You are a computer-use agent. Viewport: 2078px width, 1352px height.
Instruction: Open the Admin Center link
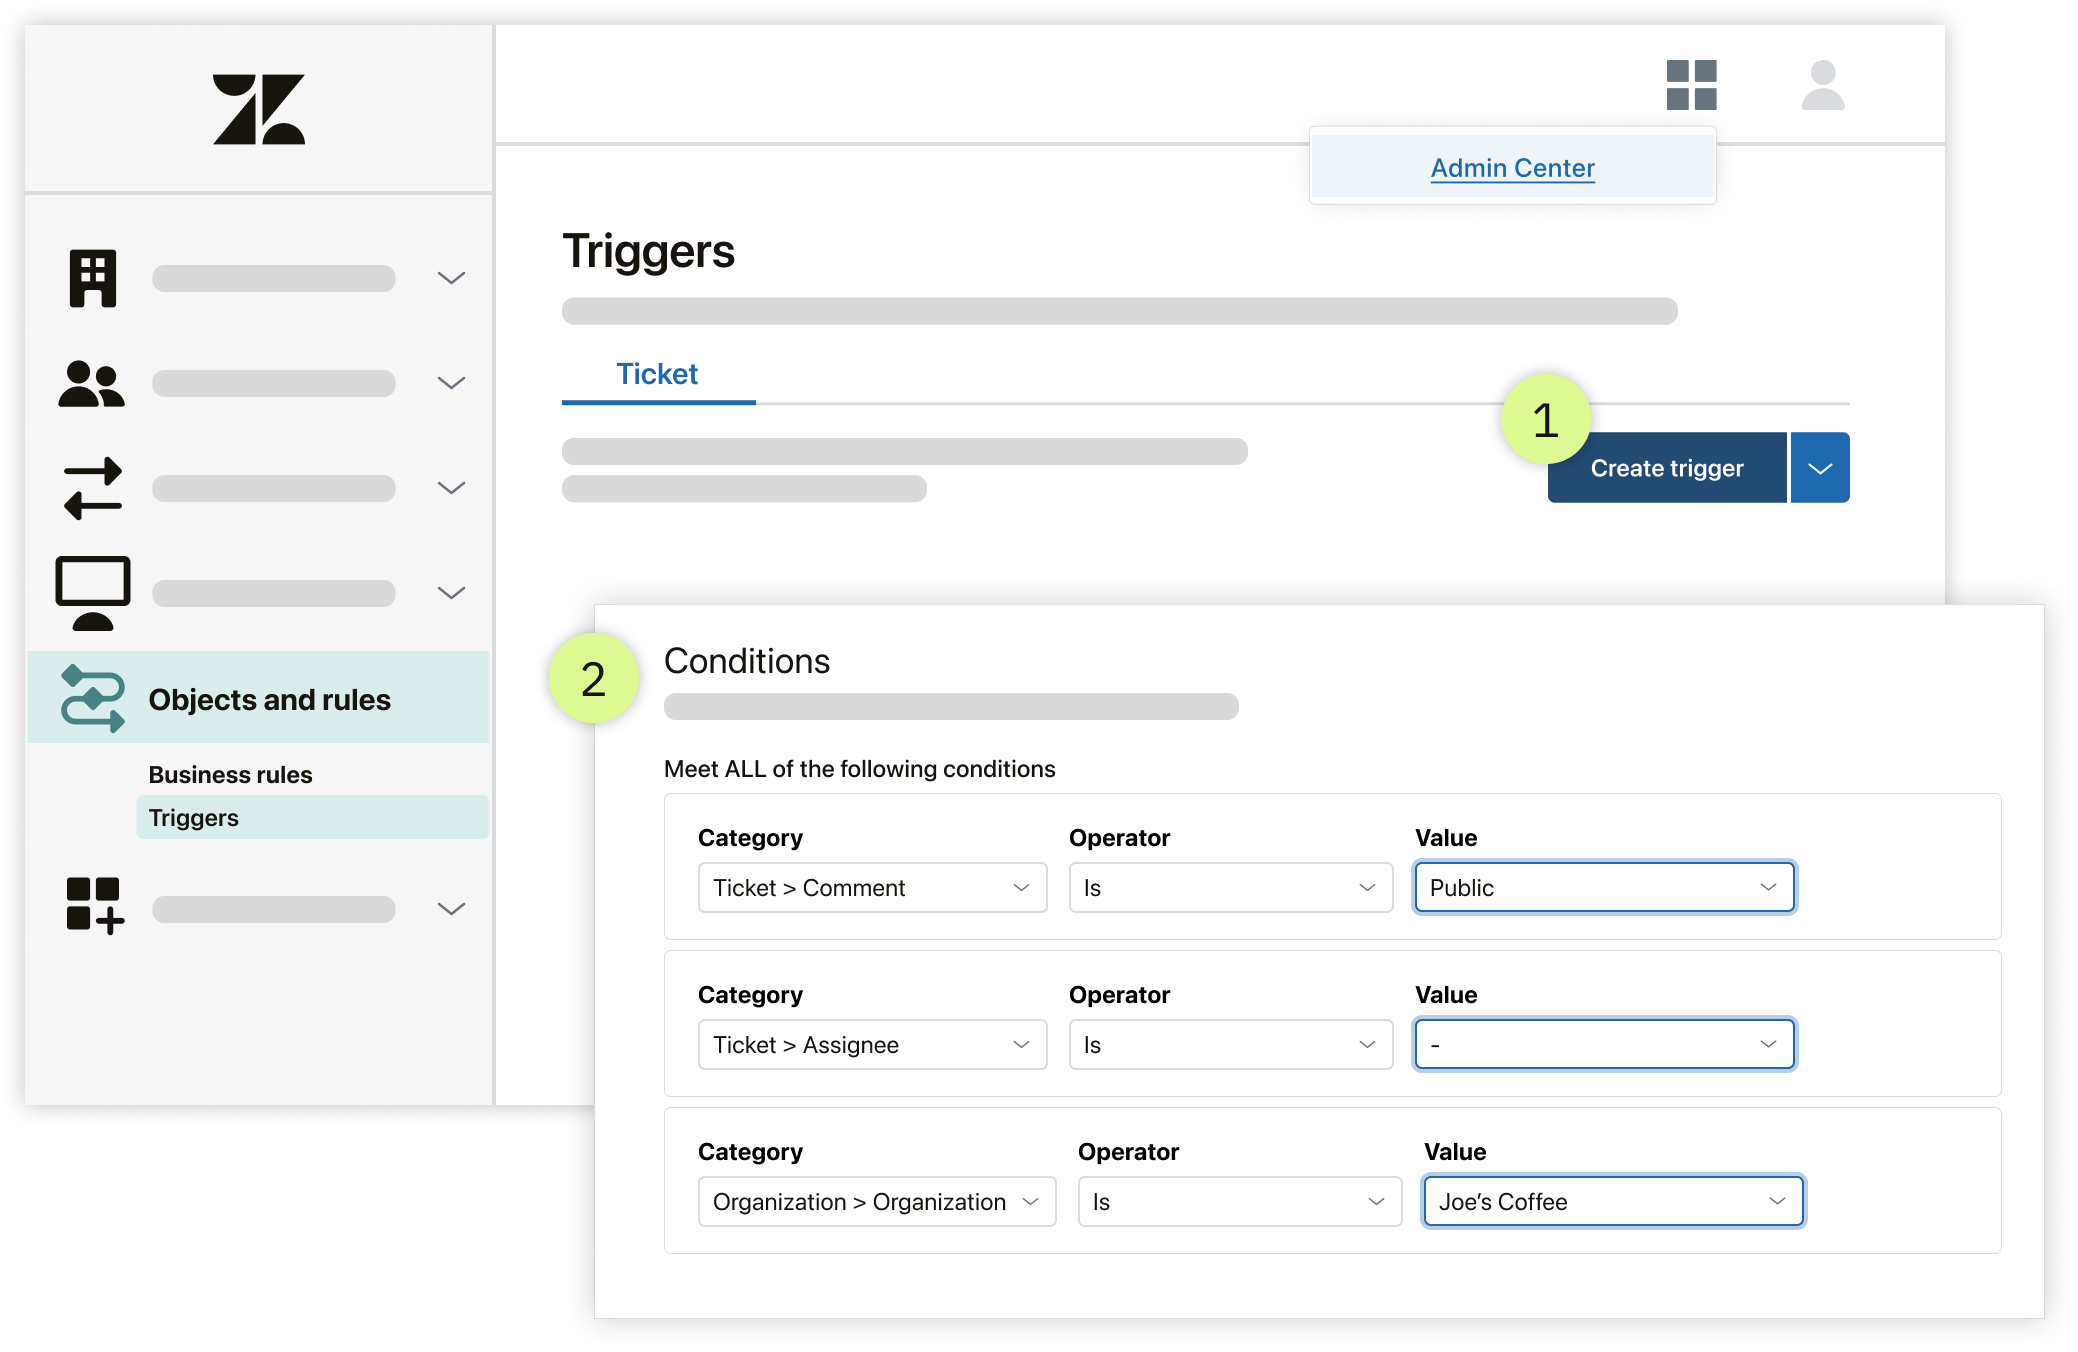(1512, 167)
